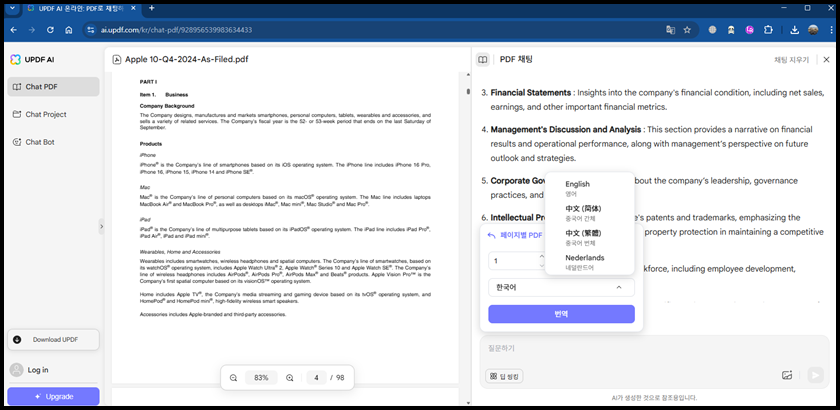Click the 83% zoom level field
This screenshot has width=840, height=410.
[261, 378]
